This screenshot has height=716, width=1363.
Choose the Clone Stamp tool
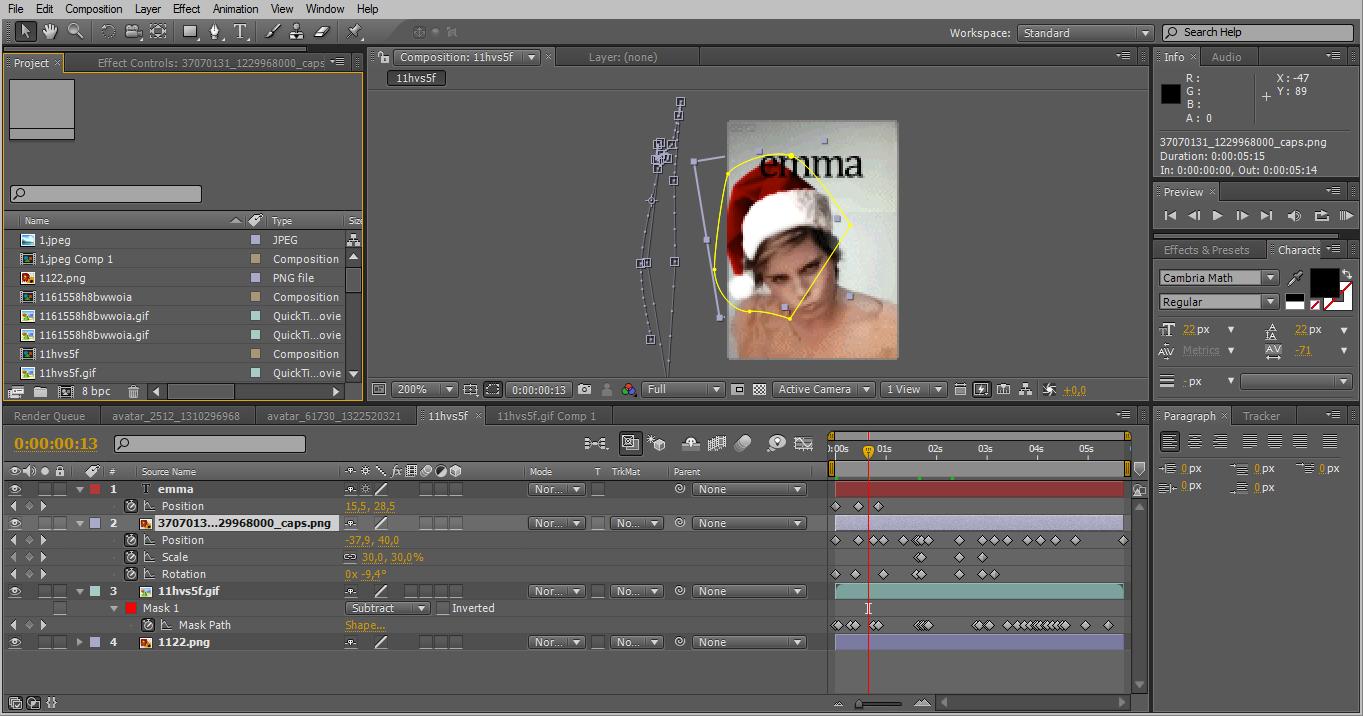(x=297, y=32)
